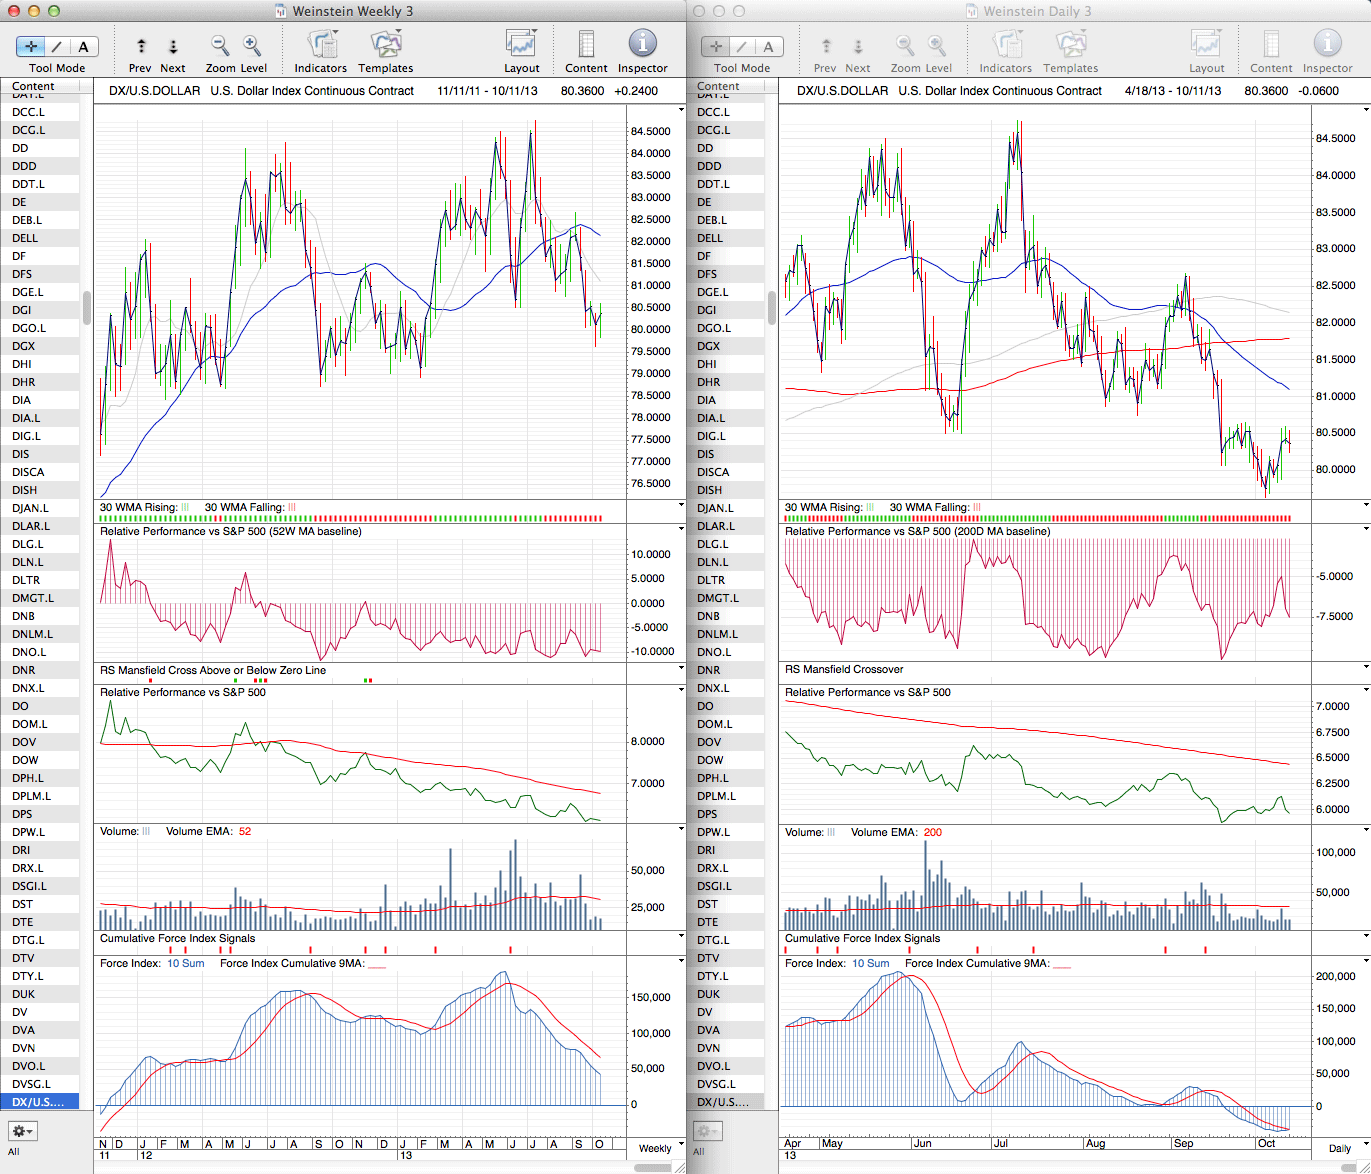Viewport: 1371px width, 1174px height.
Task: Select the crosshair tool in Tool Mode
Action: coord(31,46)
